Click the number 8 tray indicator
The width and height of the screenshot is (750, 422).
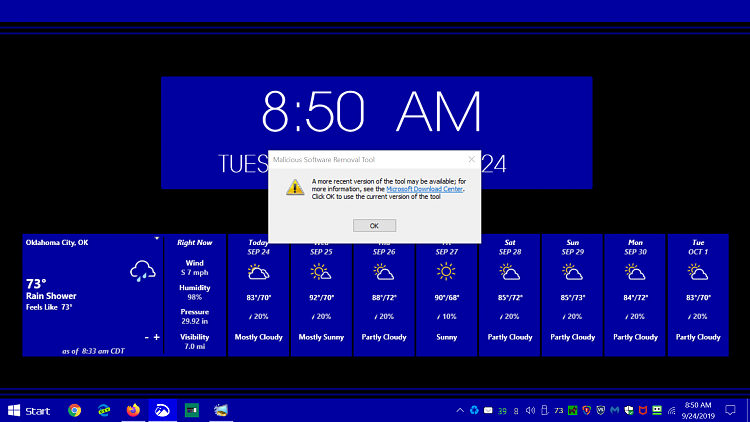(x=516, y=411)
